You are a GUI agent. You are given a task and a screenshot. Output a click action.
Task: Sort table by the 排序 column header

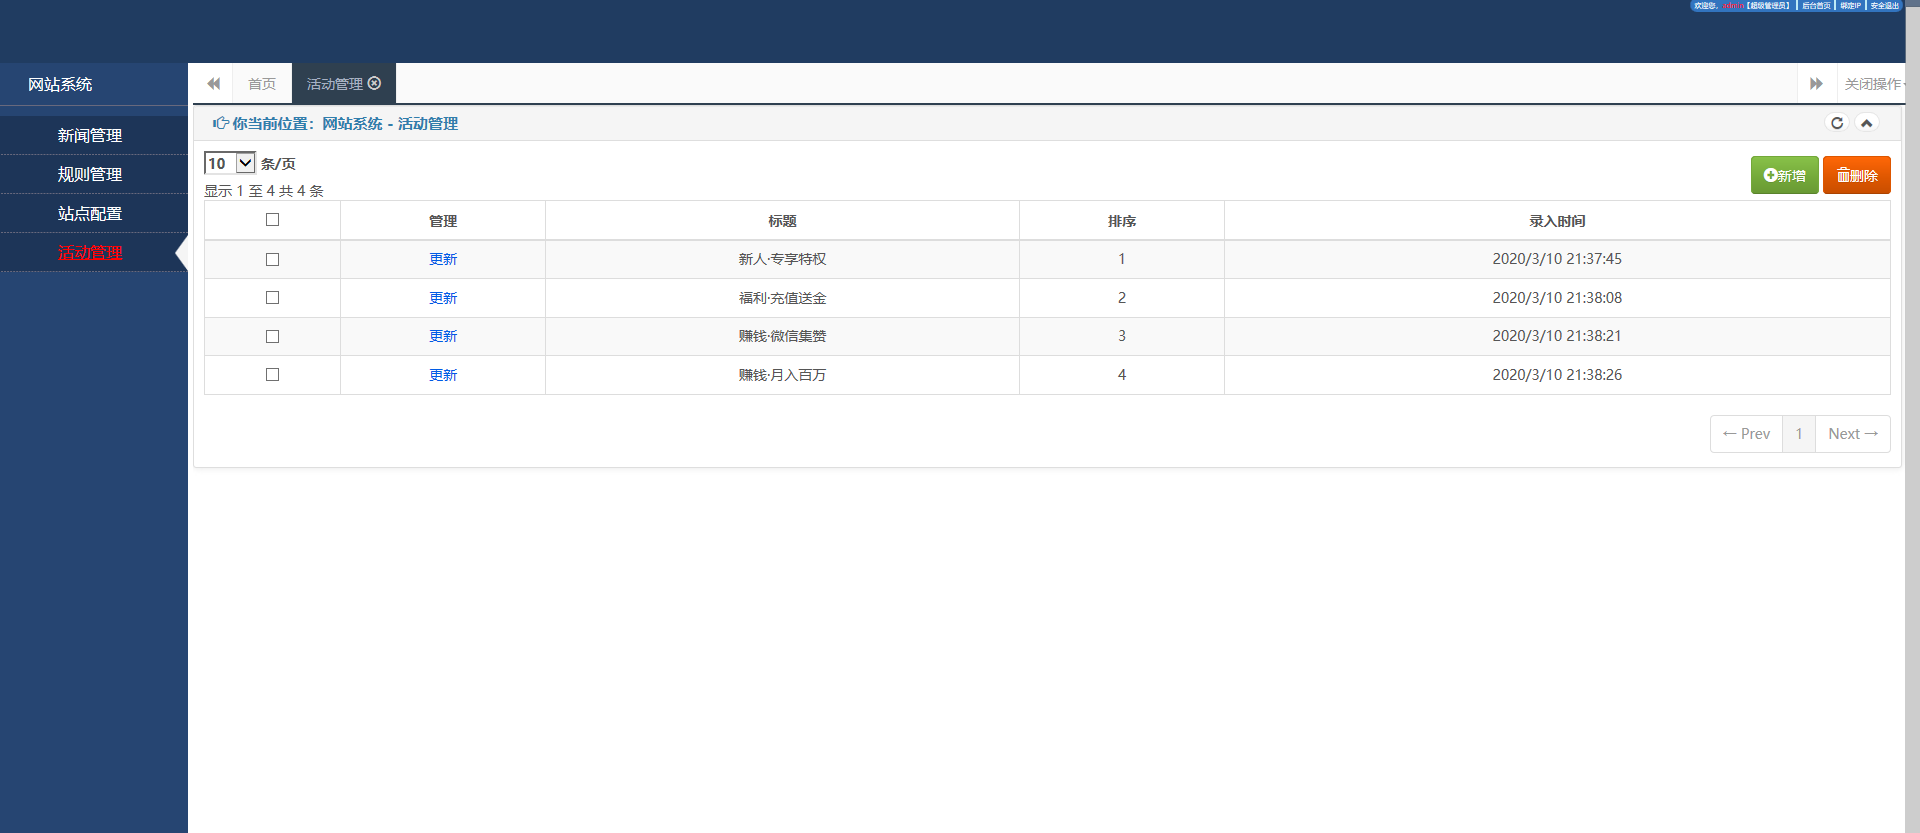click(1121, 221)
